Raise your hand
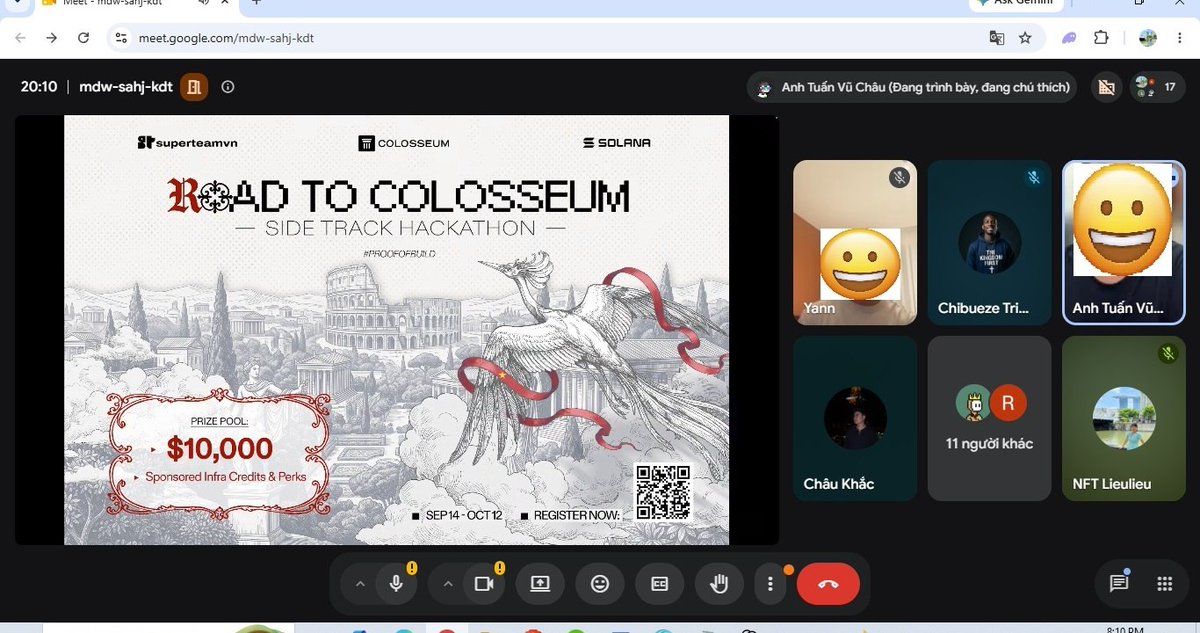The width and height of the screenshot is (1200, 633). pos(719,584)
